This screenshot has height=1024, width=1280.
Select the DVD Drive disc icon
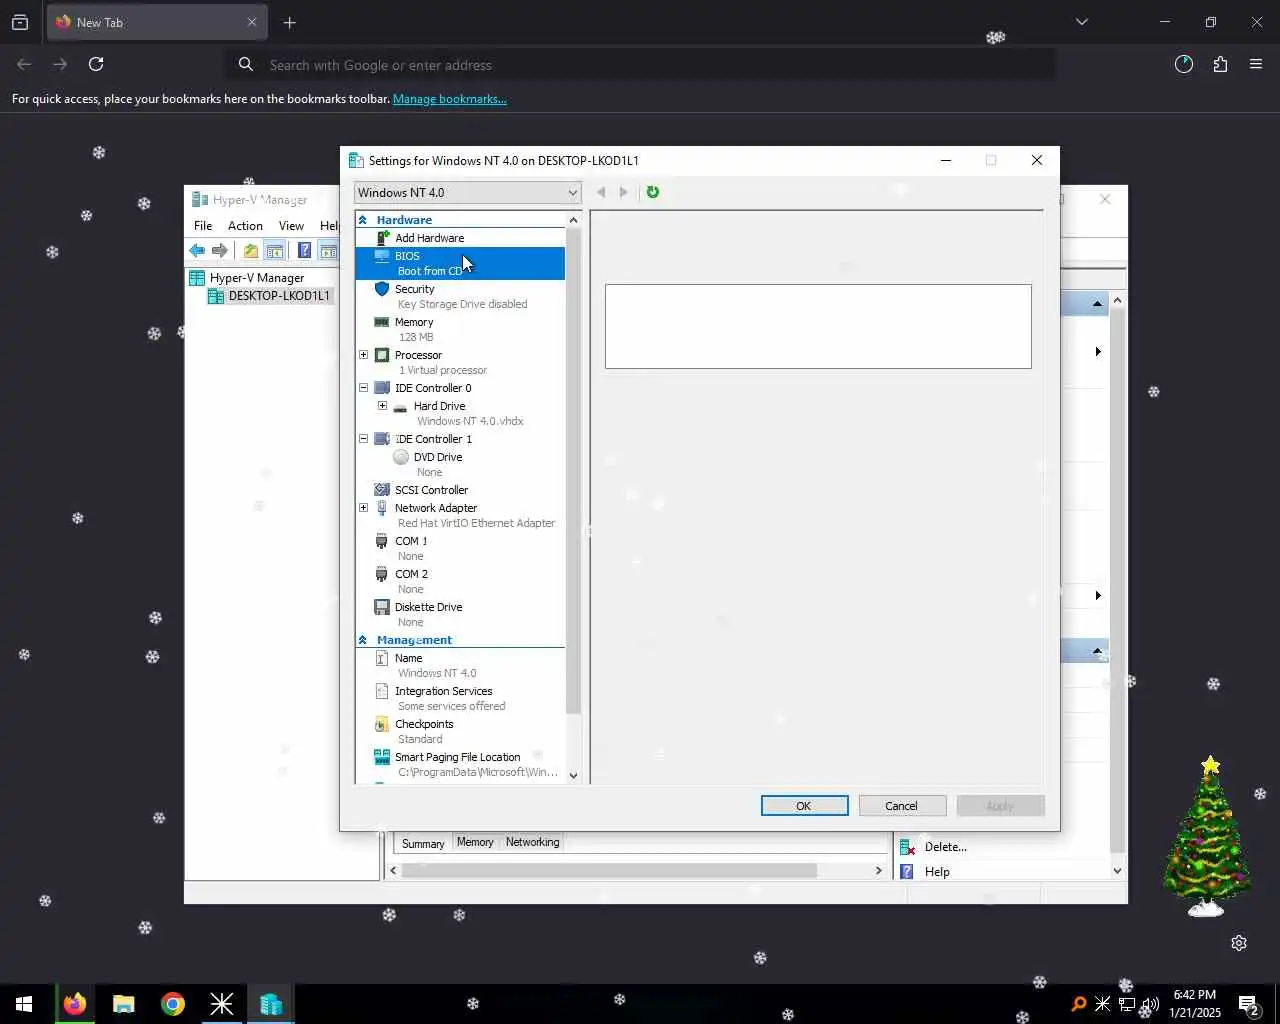click(401, 457)
